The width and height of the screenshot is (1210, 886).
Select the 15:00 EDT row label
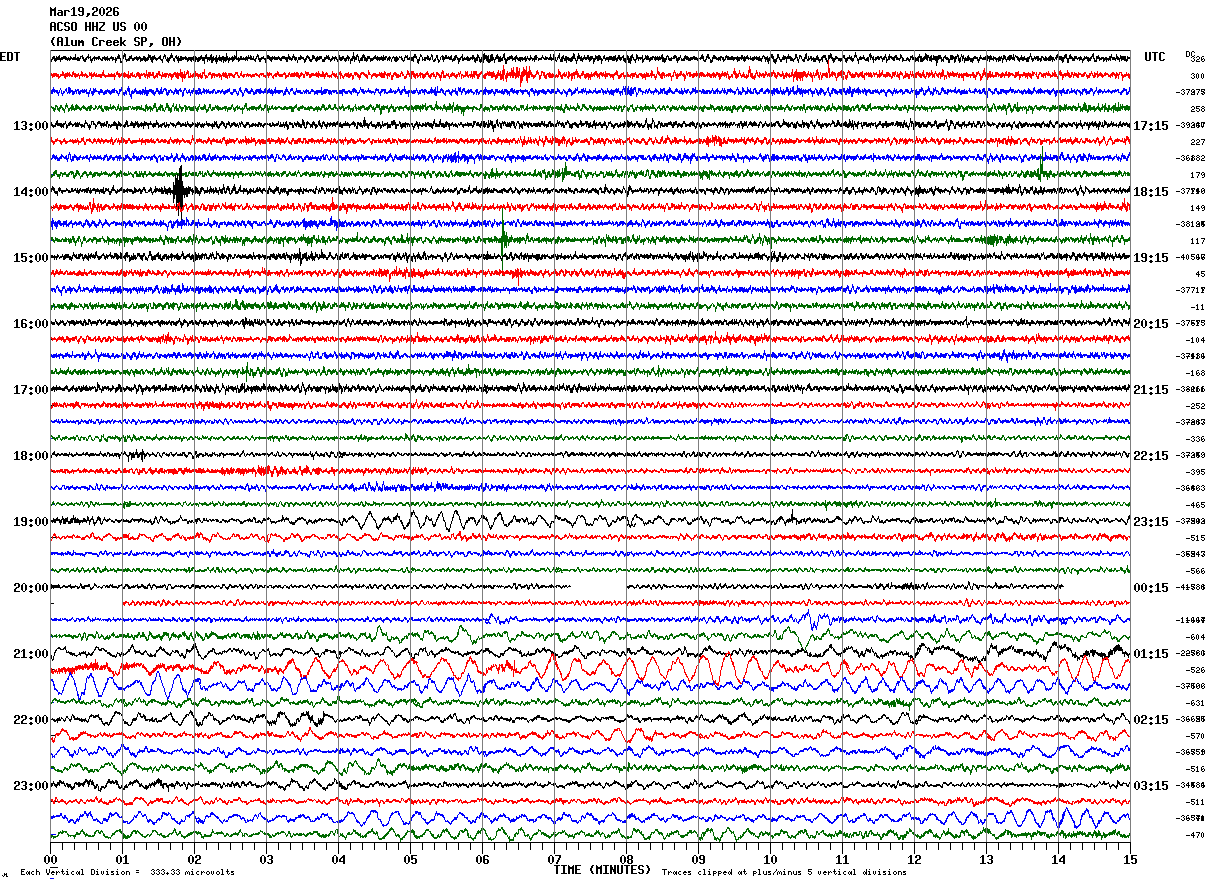click(x=31, y=258)
